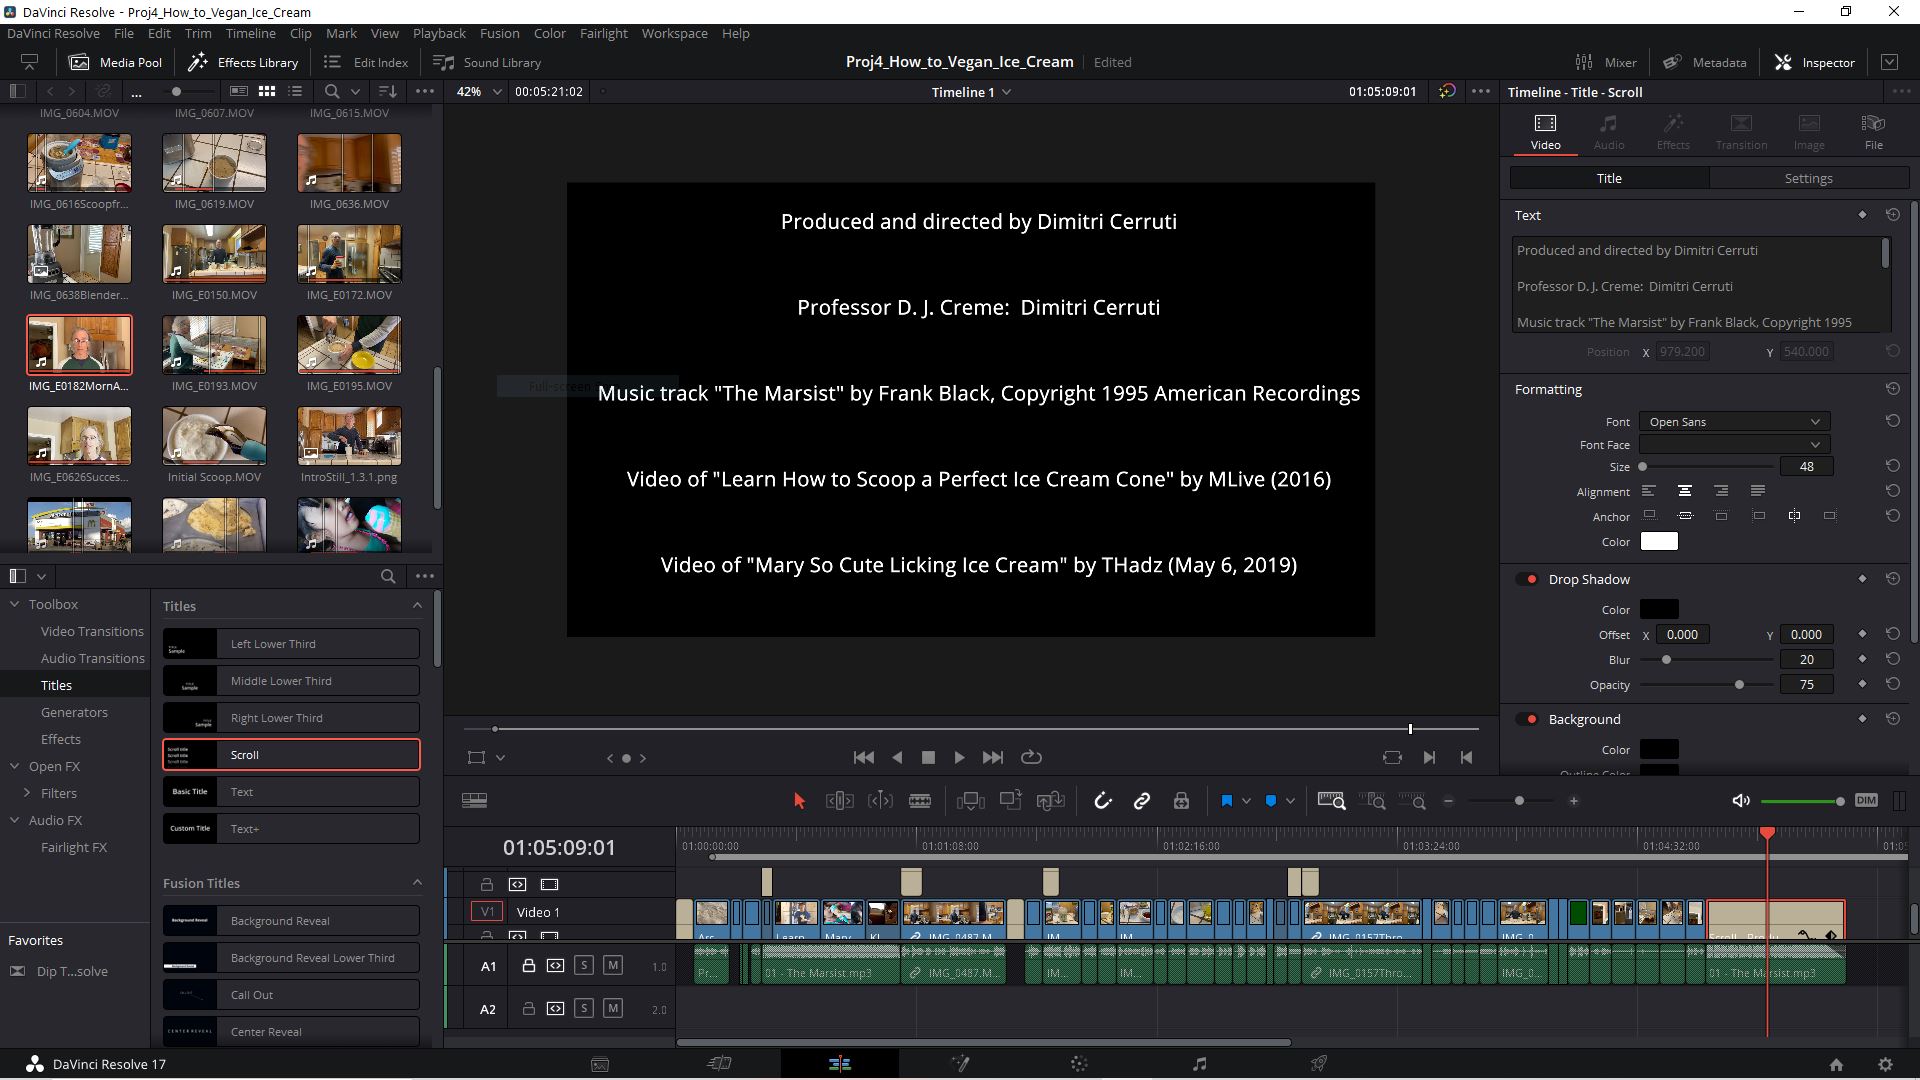This screenshot has width=1920, height=1080.
Task: Open Project Settings gear icon
Action: [1885, 1065]
